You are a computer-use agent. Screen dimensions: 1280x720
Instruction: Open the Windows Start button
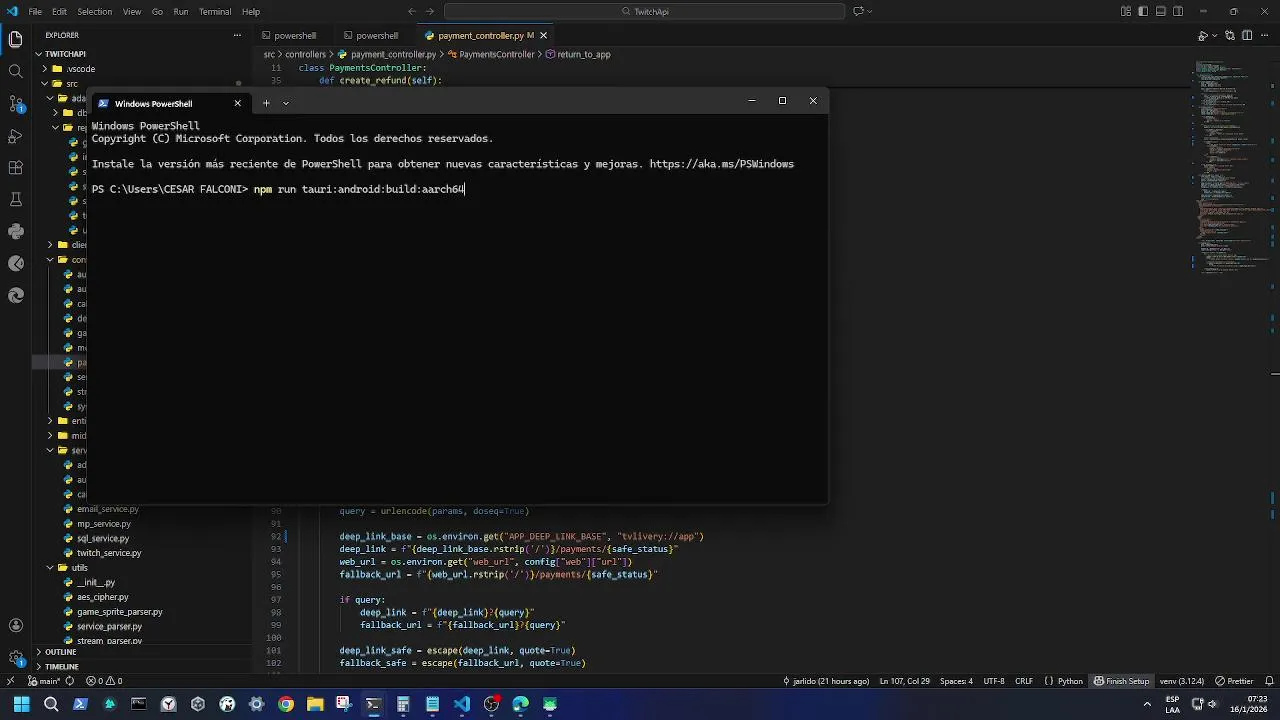(21, 704)
